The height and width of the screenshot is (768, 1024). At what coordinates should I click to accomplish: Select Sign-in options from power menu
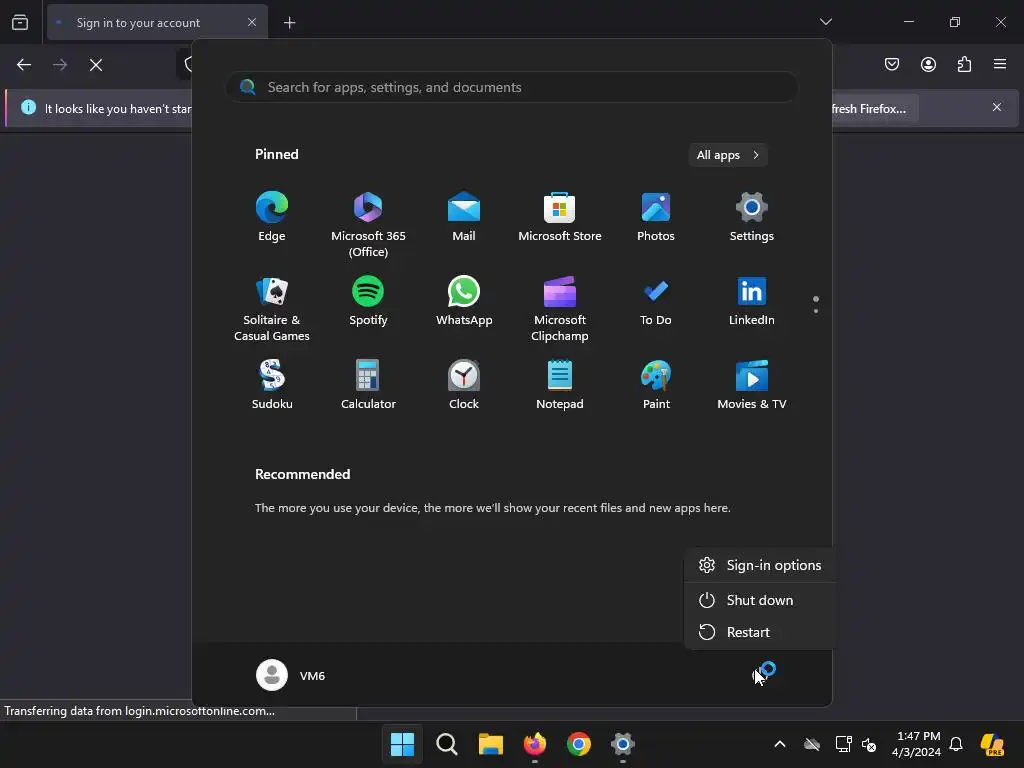tap(760, 565)
